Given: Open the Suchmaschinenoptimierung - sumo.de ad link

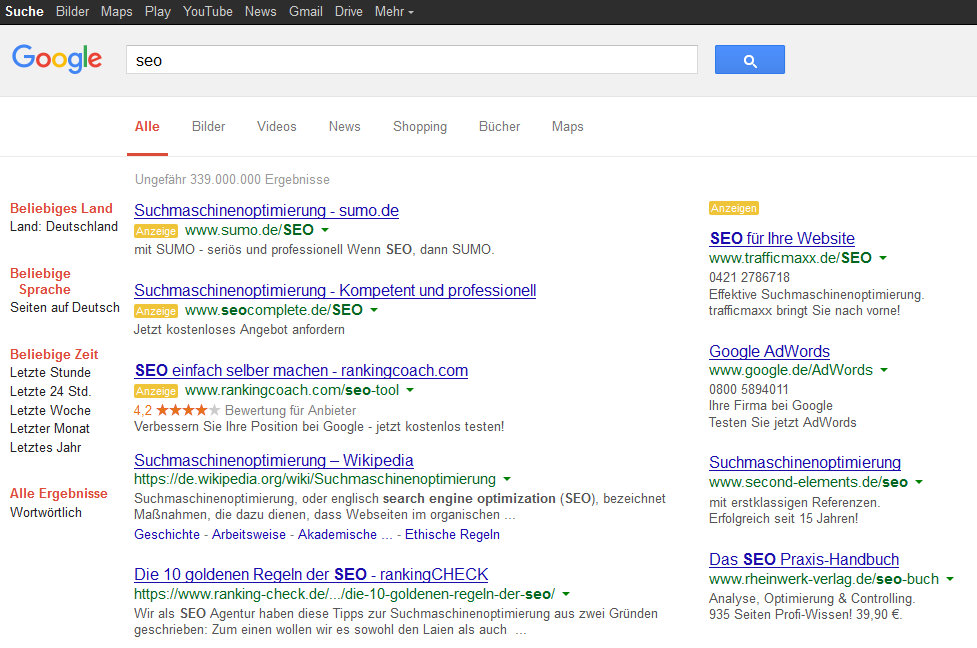Looking at the screenshot, I should click(x=266, y=211).
